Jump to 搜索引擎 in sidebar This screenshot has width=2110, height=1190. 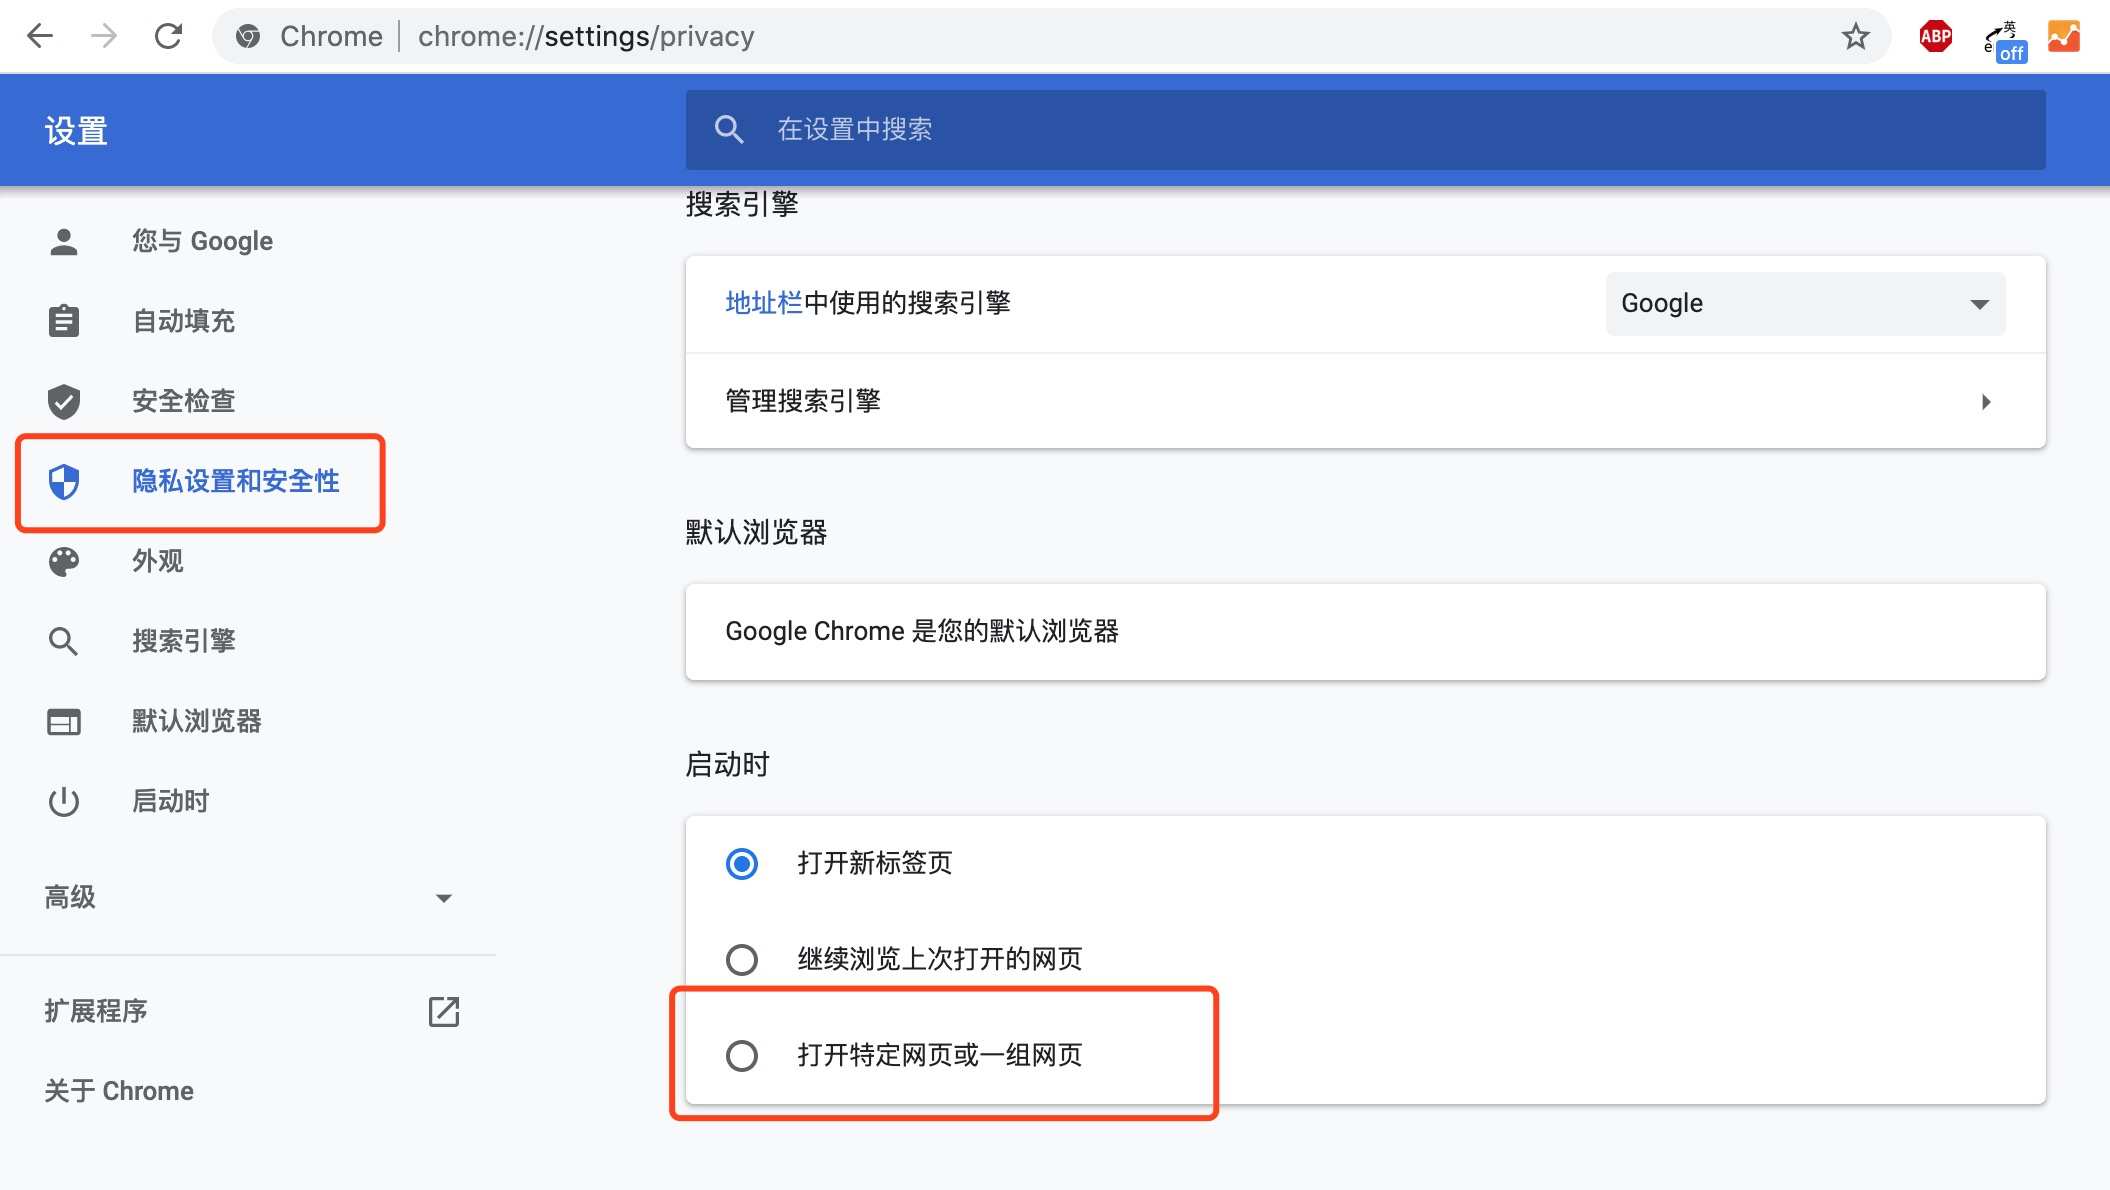pos(184,641)
